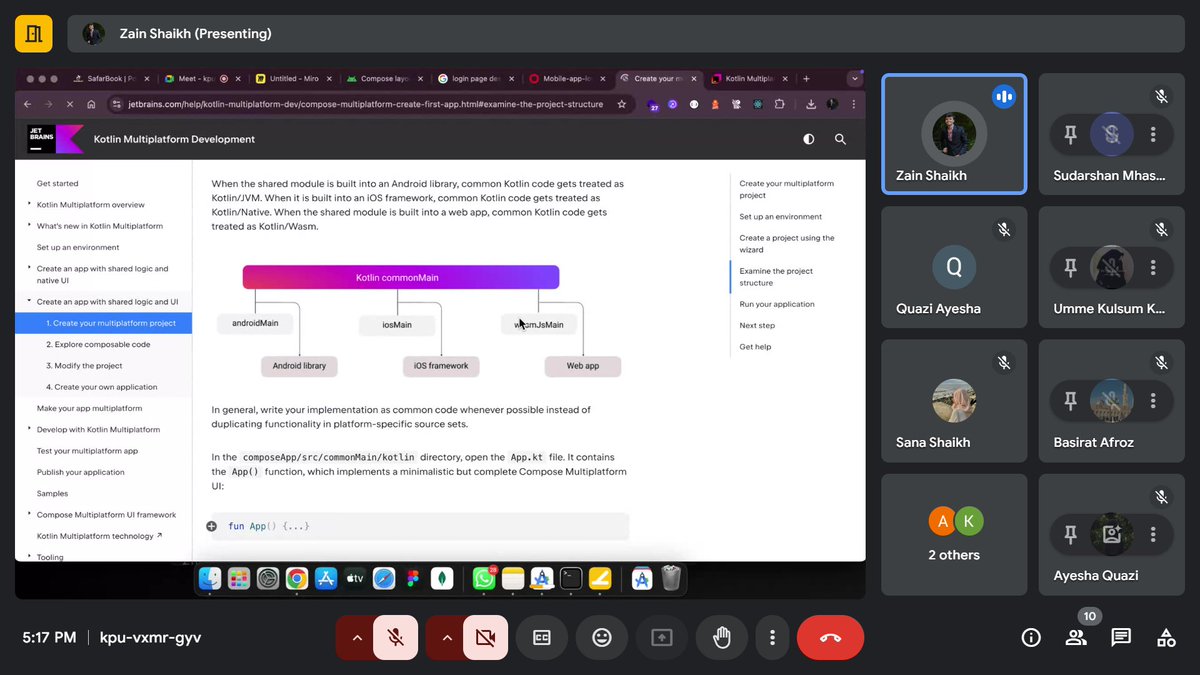Open video settings arrow beside camera
This screenshot has height=675, width=1200.
pyautogui.click(x=446, y=637)
